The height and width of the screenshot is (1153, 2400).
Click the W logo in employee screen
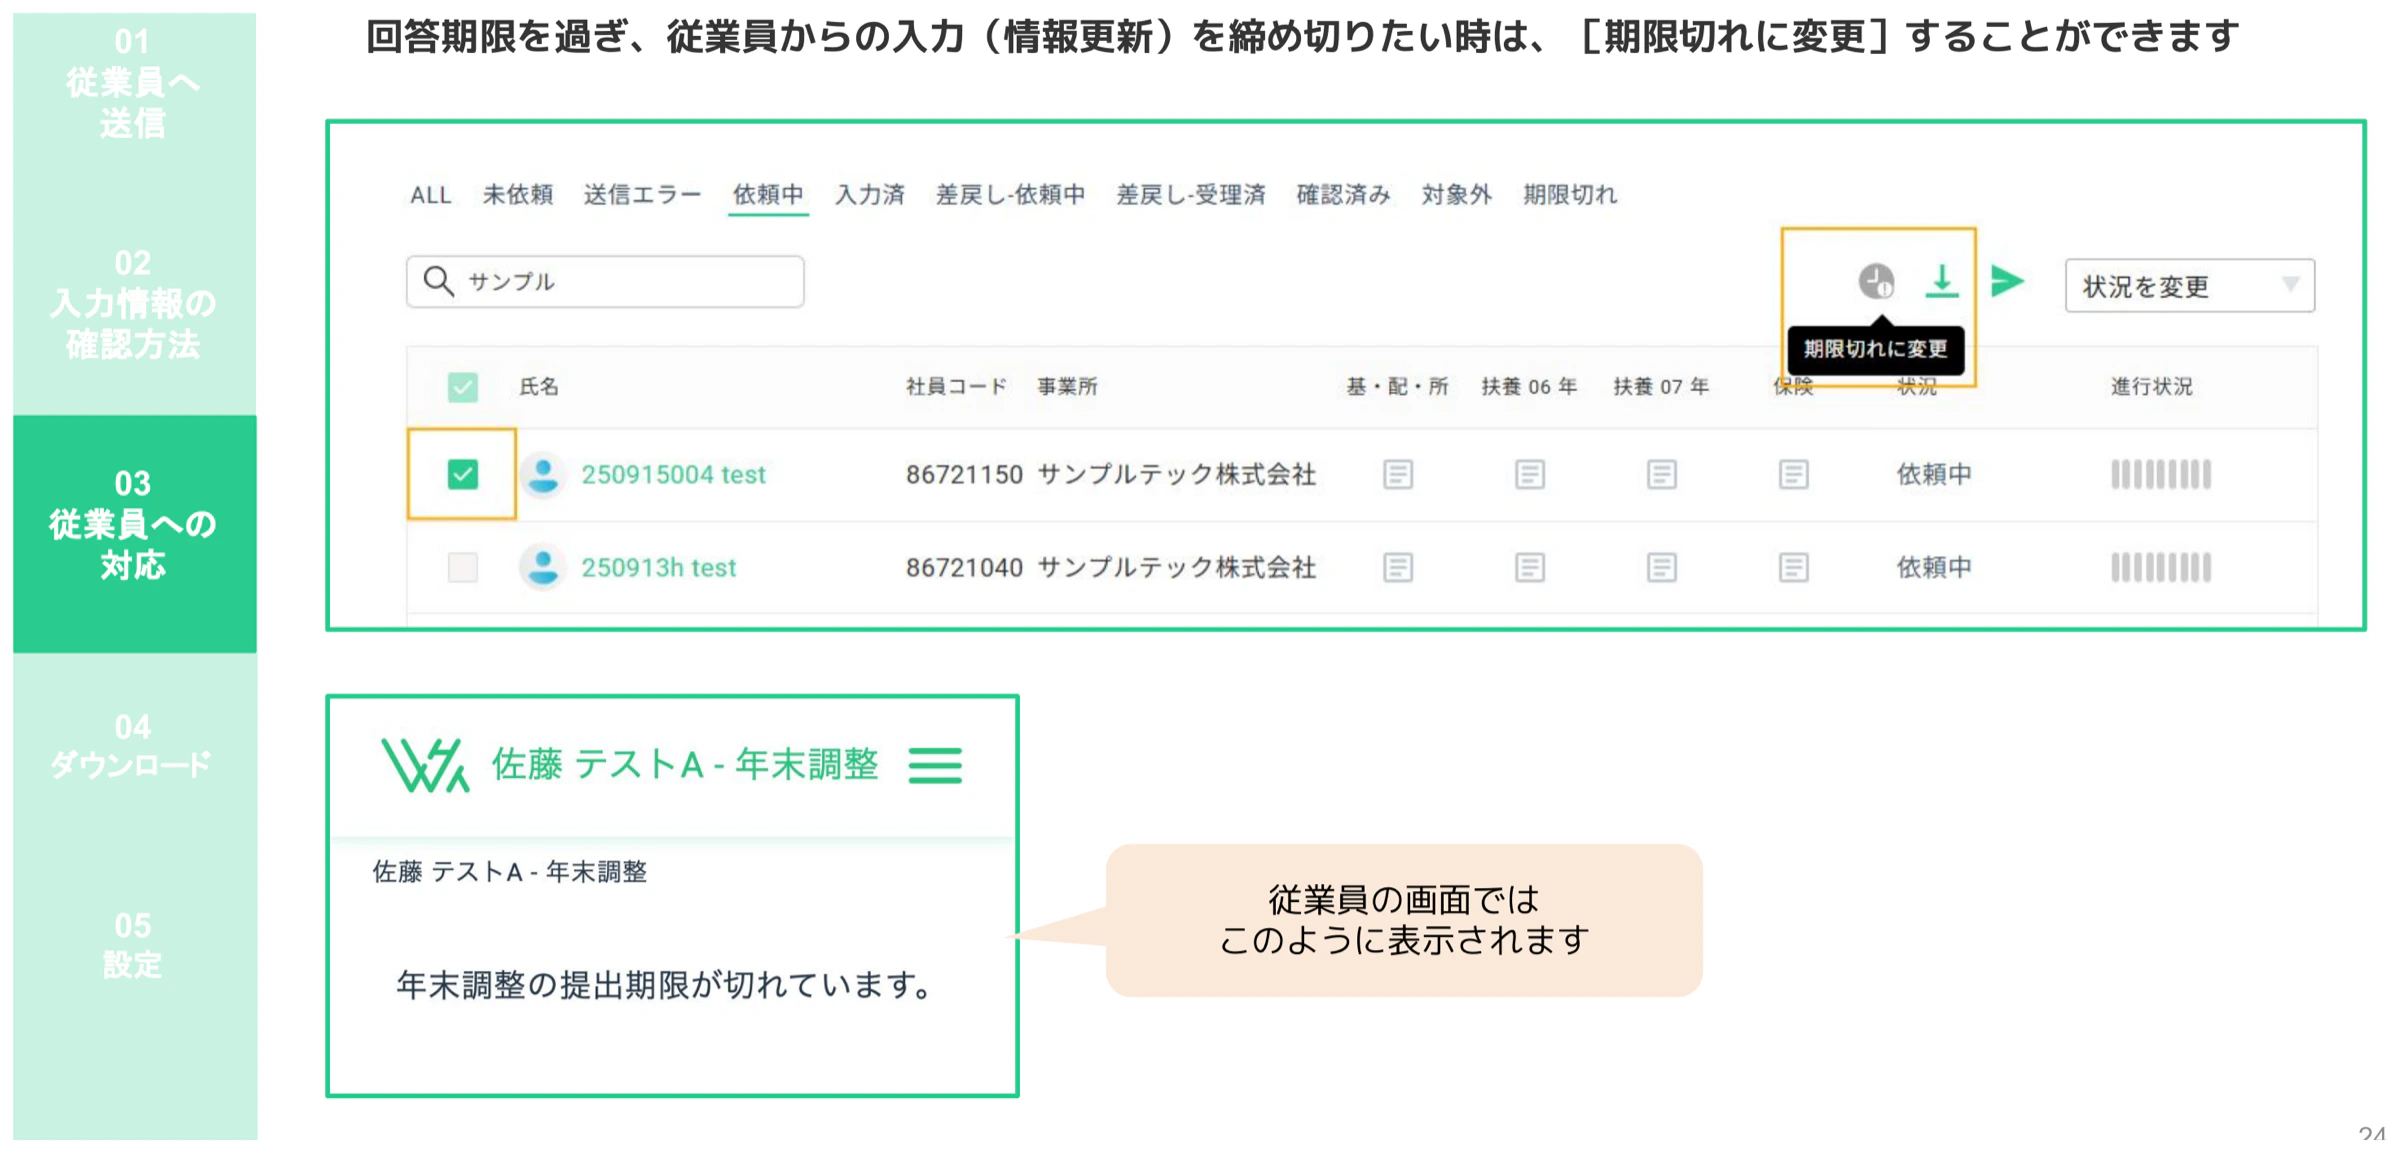tap(425, 766)
